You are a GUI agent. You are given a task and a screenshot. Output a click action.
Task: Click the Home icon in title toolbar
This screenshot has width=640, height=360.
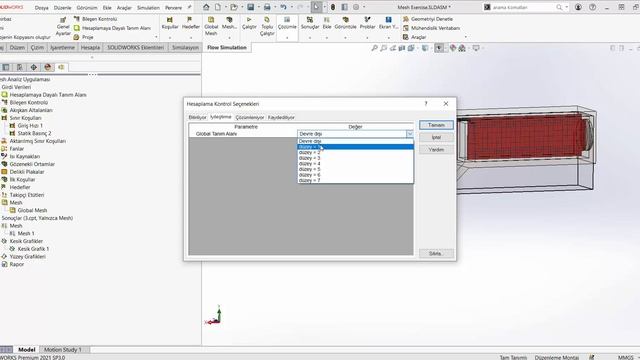[x=206, y=7]
